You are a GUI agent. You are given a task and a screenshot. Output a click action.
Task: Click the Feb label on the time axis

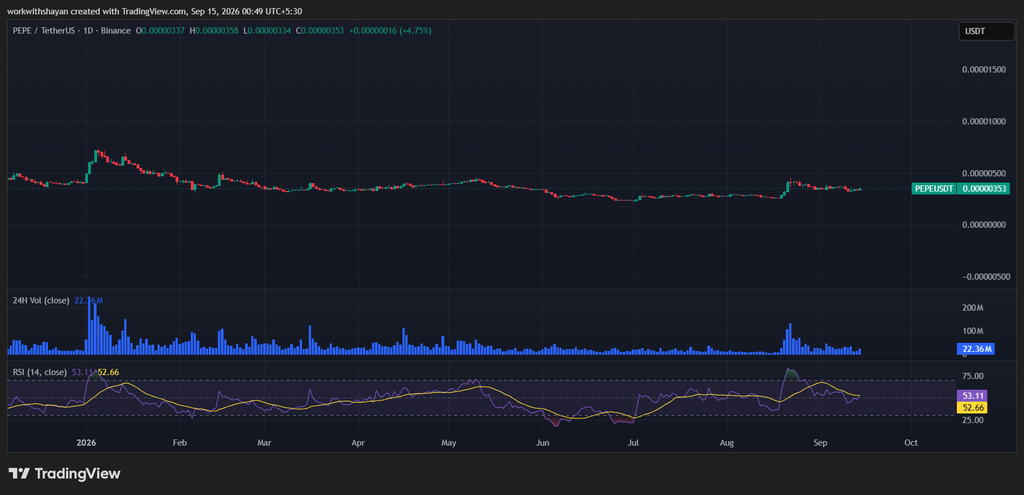click(180, 443)
